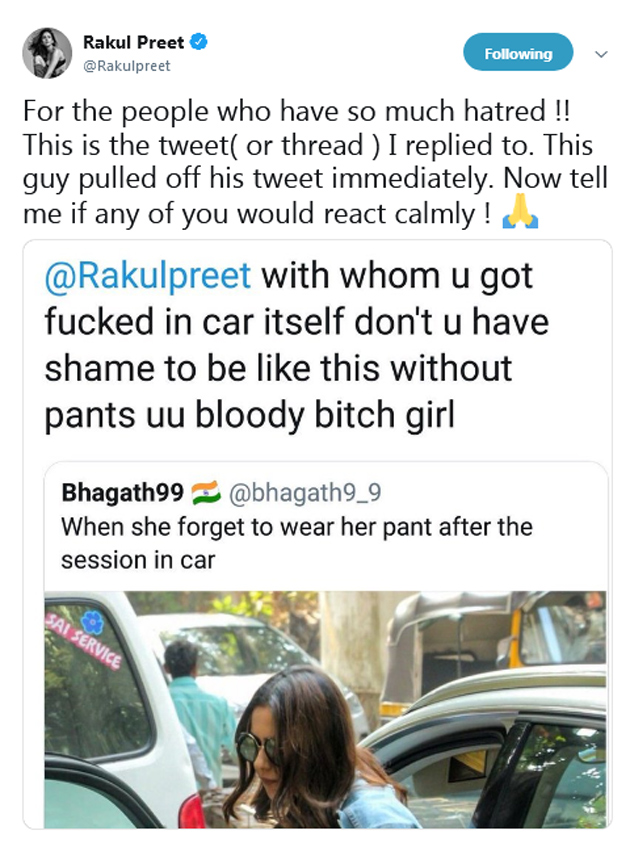
Task: Click the folded hands emoji
Action: click(x=521, y=213)
